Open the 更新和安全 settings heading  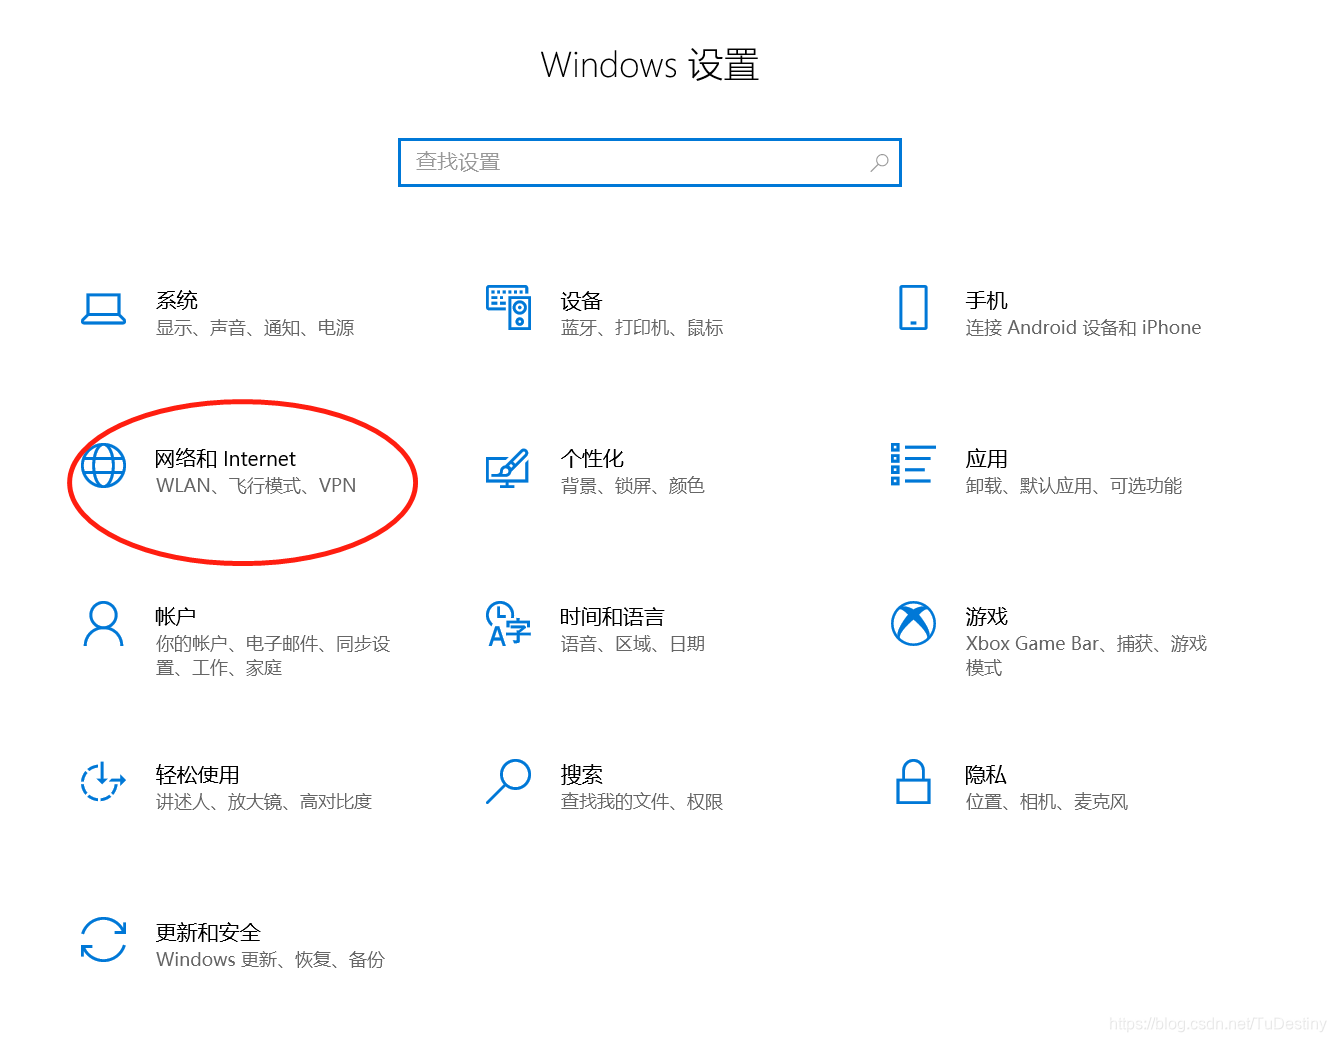pos(208,933)
